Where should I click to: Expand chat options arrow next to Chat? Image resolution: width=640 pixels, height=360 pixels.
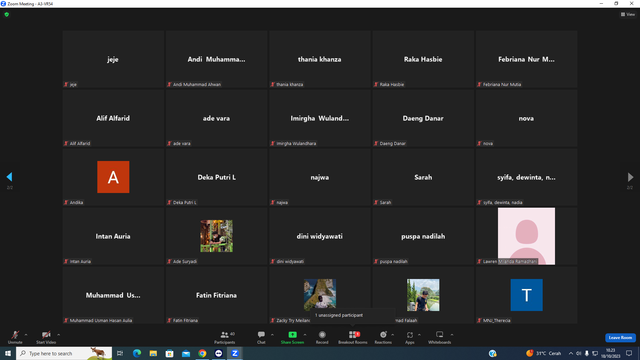tap(272, 335)
